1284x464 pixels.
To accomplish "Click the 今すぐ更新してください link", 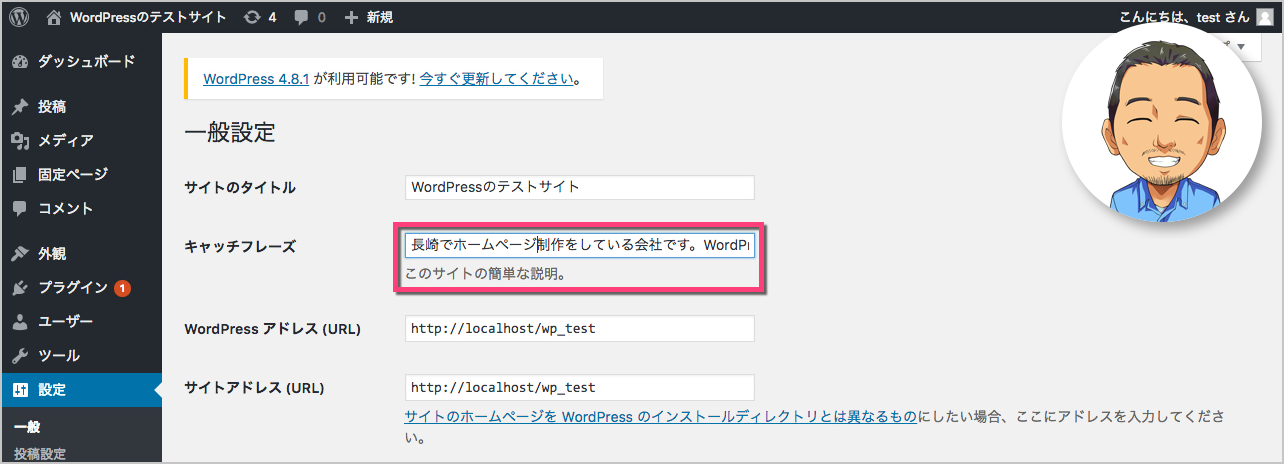I will [x=497, y=78].
